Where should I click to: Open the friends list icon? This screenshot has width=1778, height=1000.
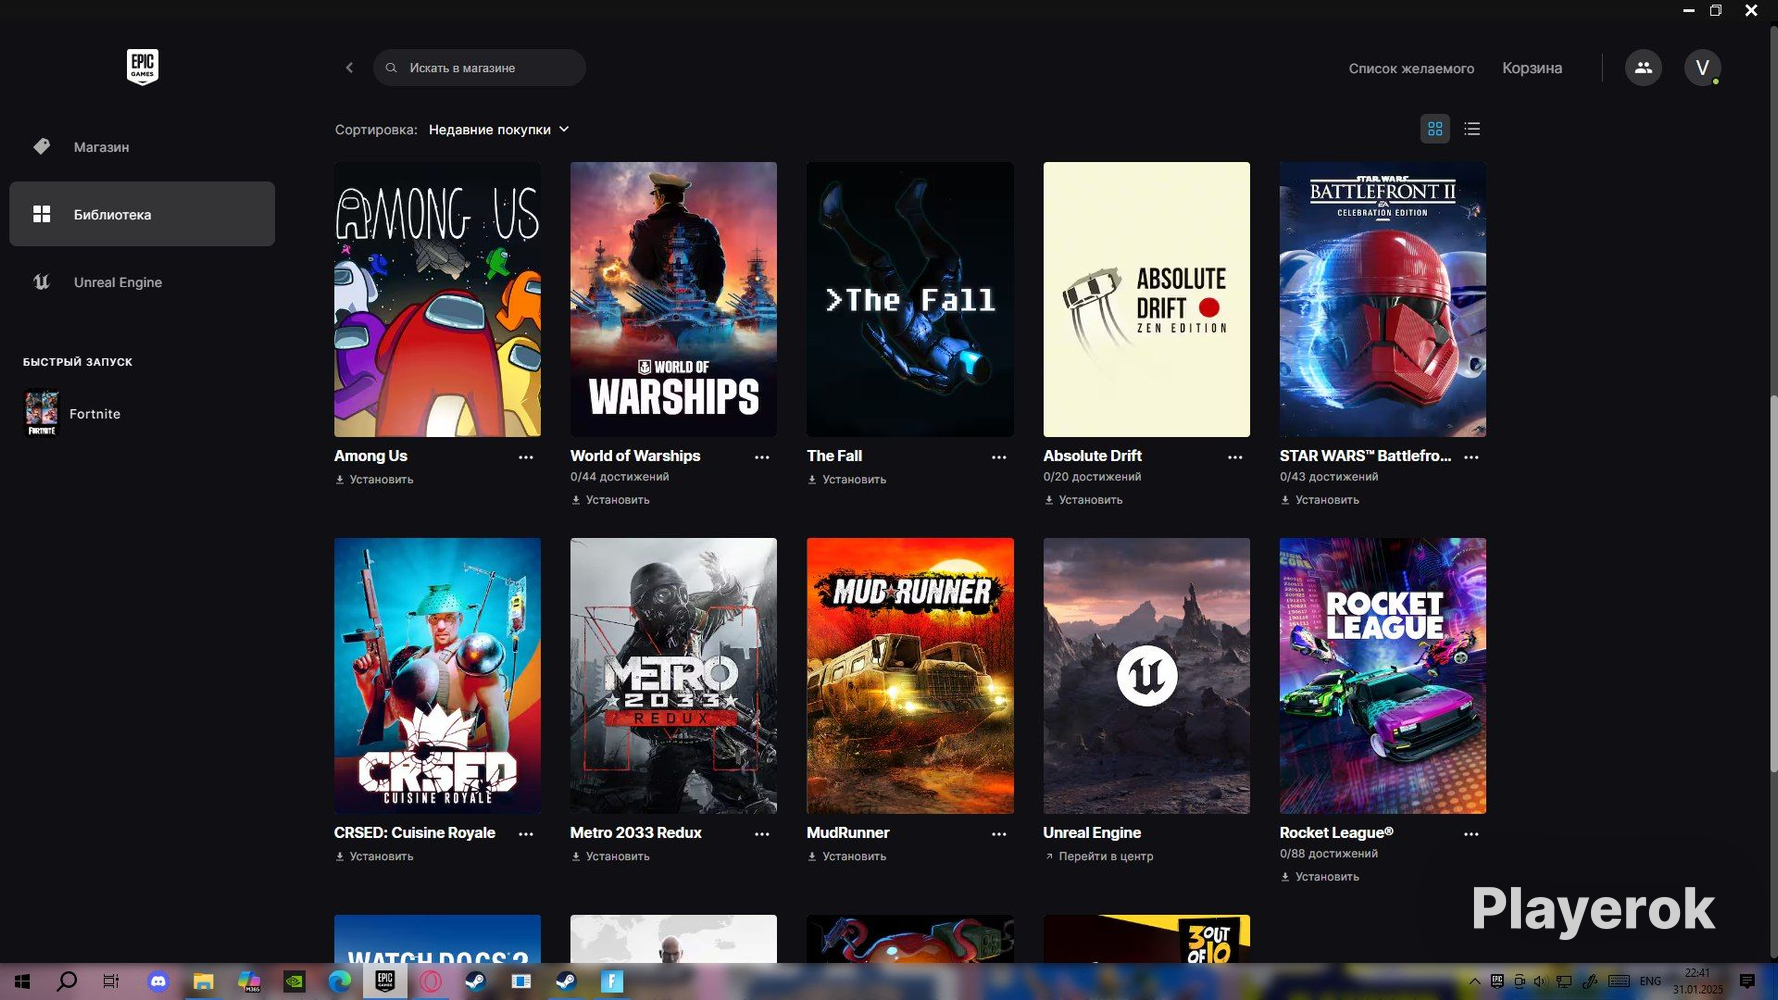pyautogui.click(x=1643, y=68)
